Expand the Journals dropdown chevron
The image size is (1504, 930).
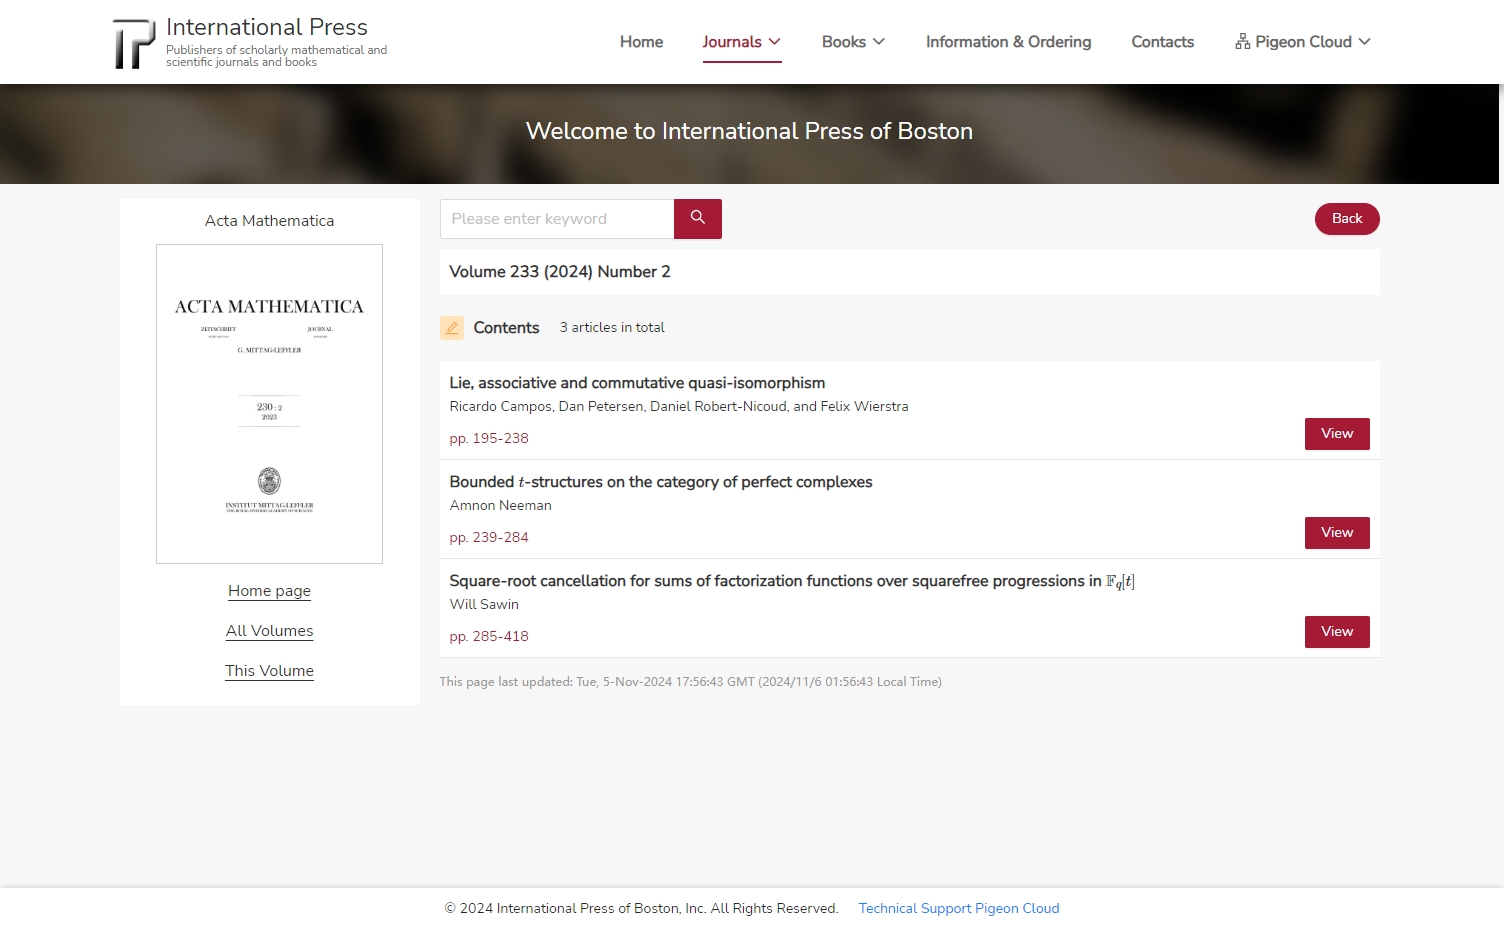pyautogui.click(x=775, y=41)
